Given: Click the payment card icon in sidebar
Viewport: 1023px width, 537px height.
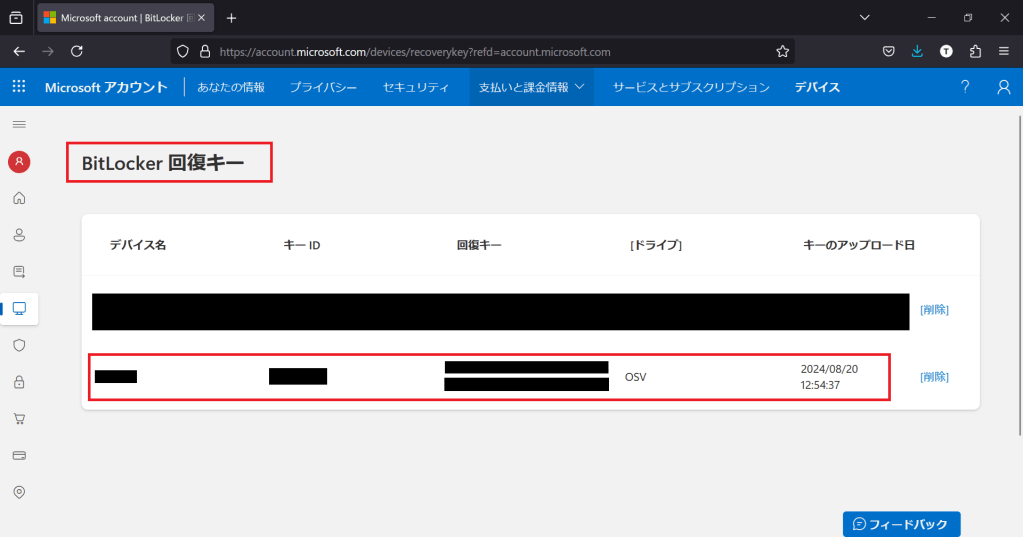Looking at the screenshot, I should tap(19, 455).
